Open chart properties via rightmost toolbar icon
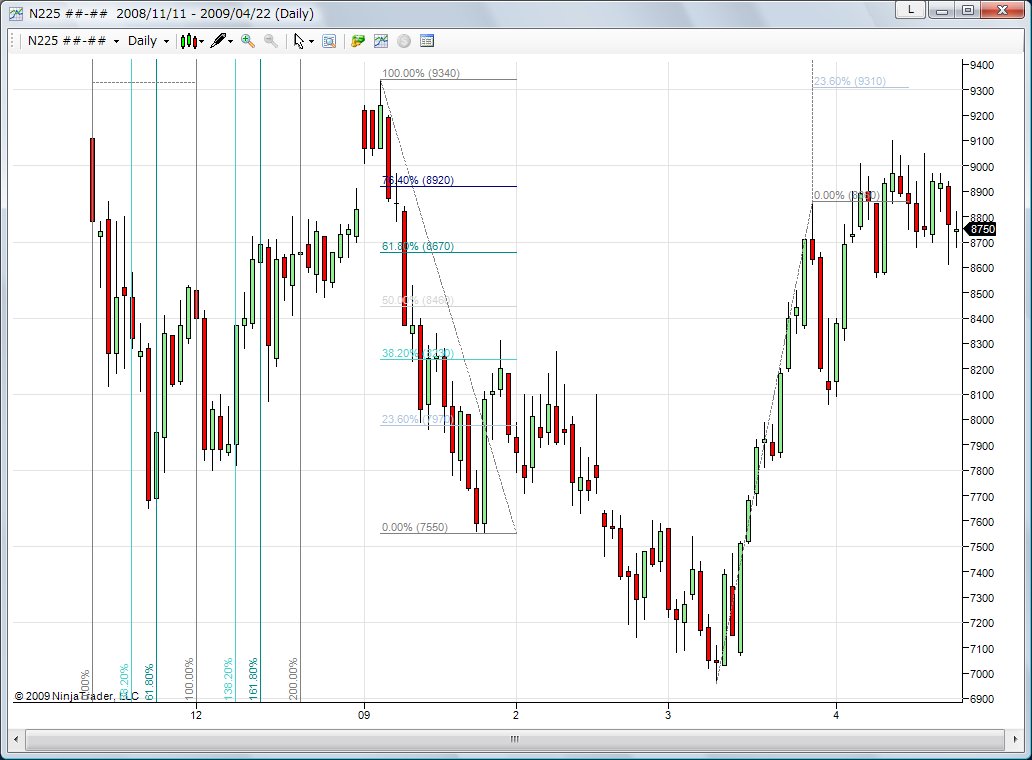Viewport: 1032px width, 760px height. pos(427,41)
